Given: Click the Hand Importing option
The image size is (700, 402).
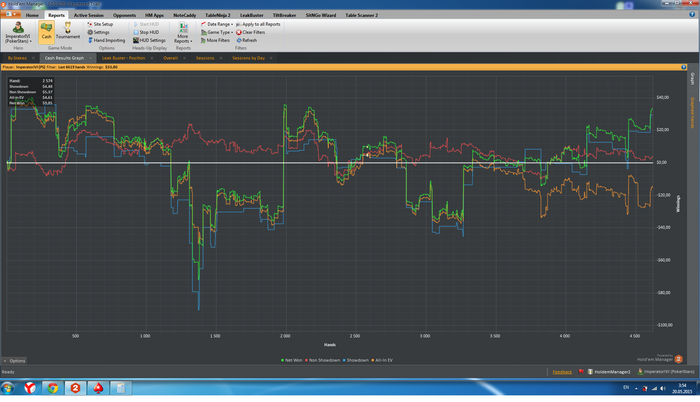Looking at the screenshot, I should pyautogui.click(x=108, y=40).
